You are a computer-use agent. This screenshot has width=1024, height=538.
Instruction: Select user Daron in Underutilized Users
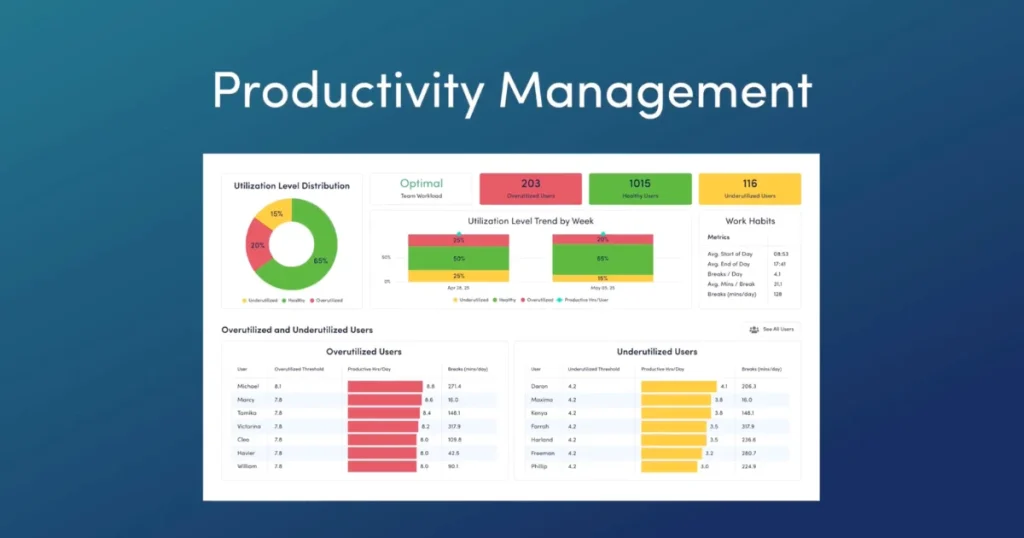click(x=539, y=387)
